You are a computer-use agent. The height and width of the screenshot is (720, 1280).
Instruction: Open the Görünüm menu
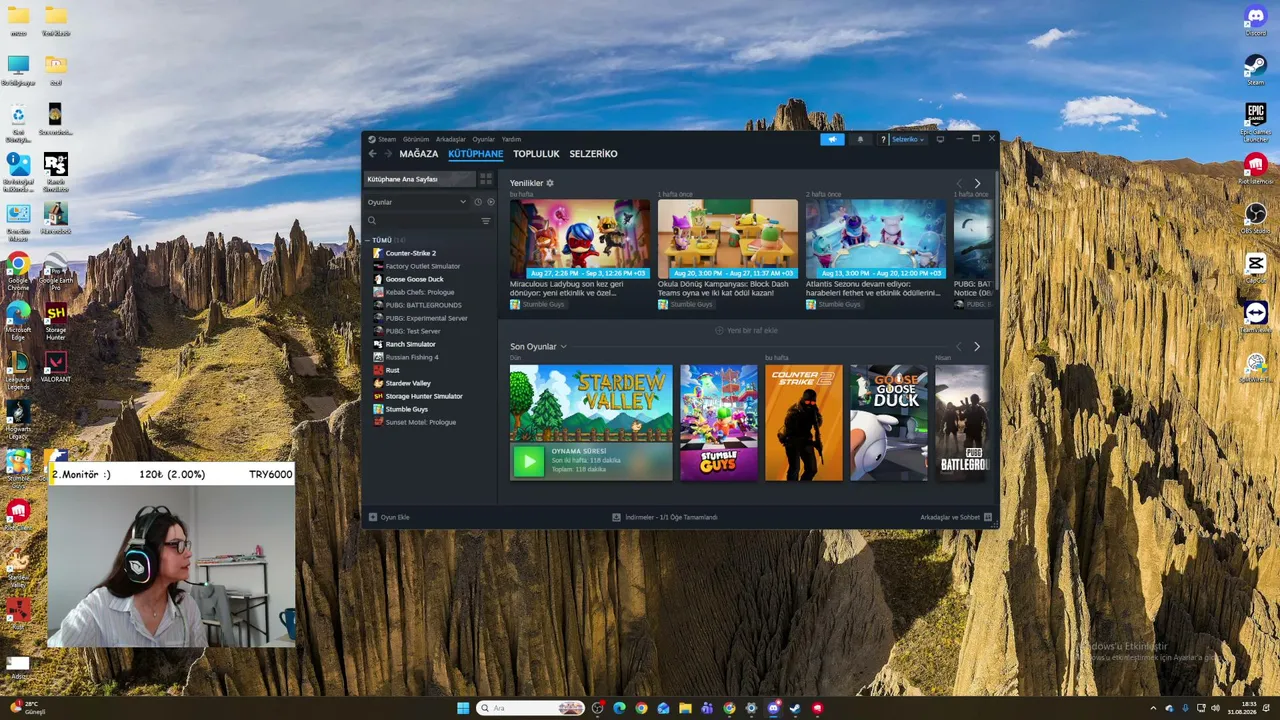pyautogui.click(x=416, y=139)
